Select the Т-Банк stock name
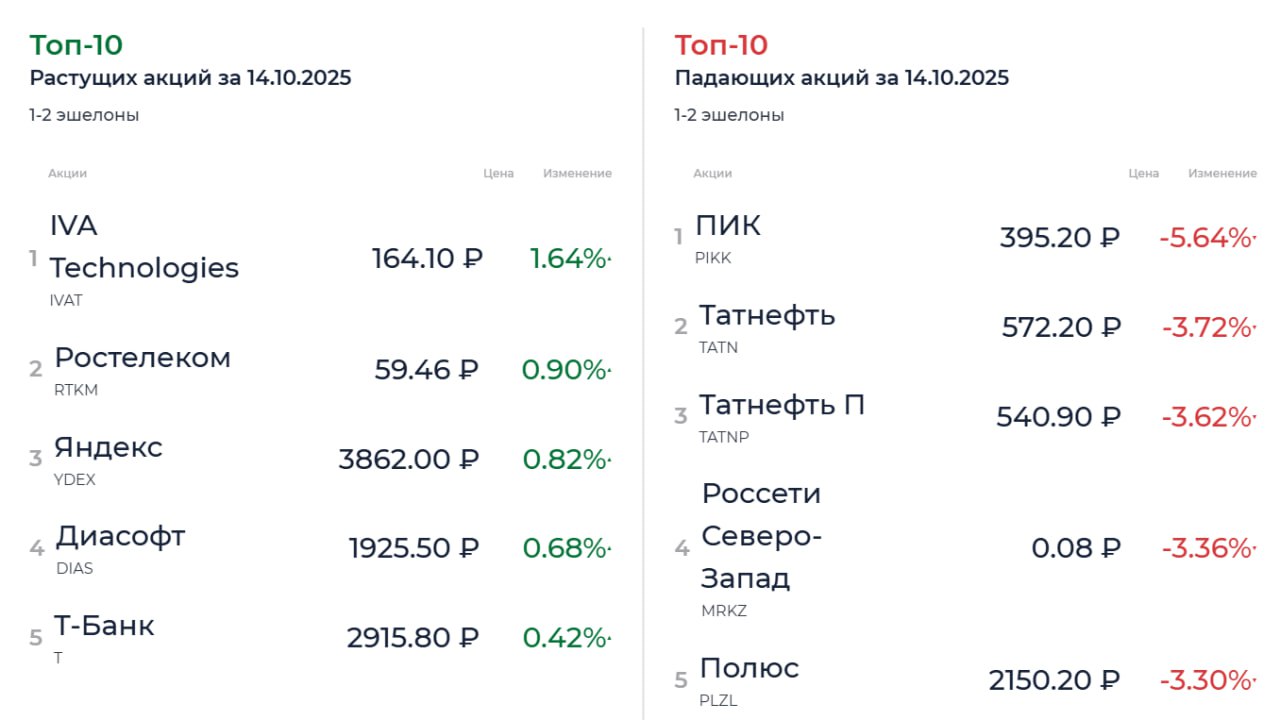The width and height of the screenshot is (1280, 720). pyautogui.click(x=104, y=626)
